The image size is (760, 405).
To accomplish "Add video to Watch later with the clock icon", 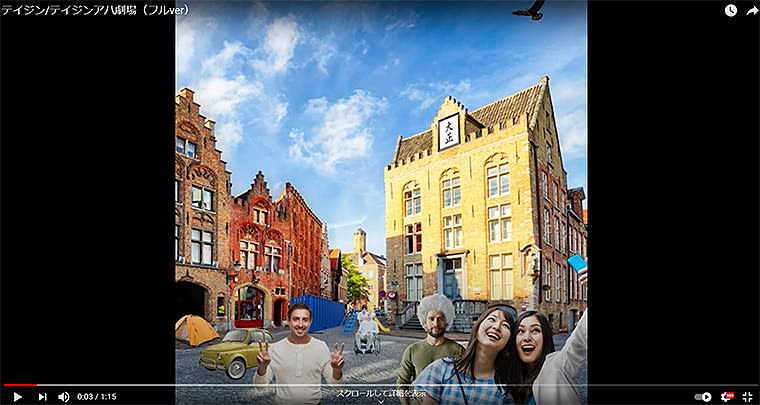I will click(731, 10).
